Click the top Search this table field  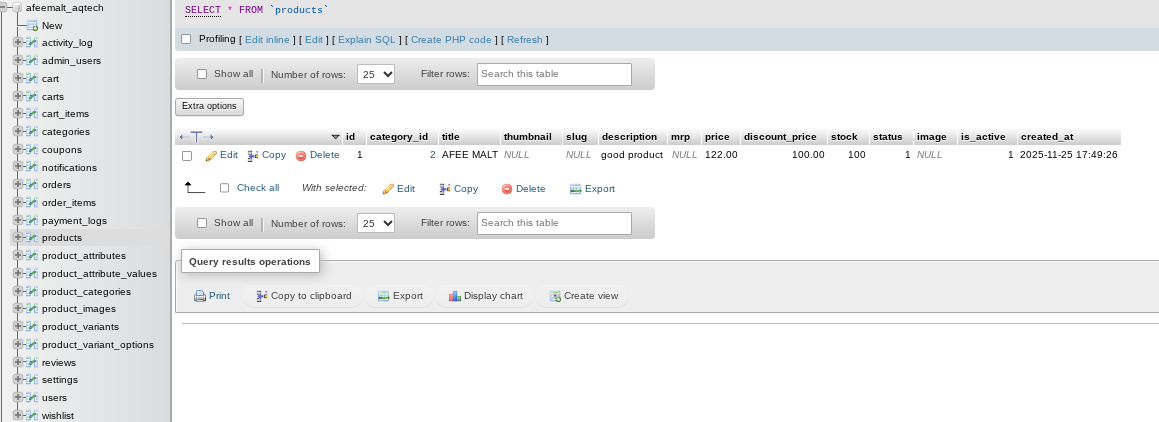coord(554,74)
